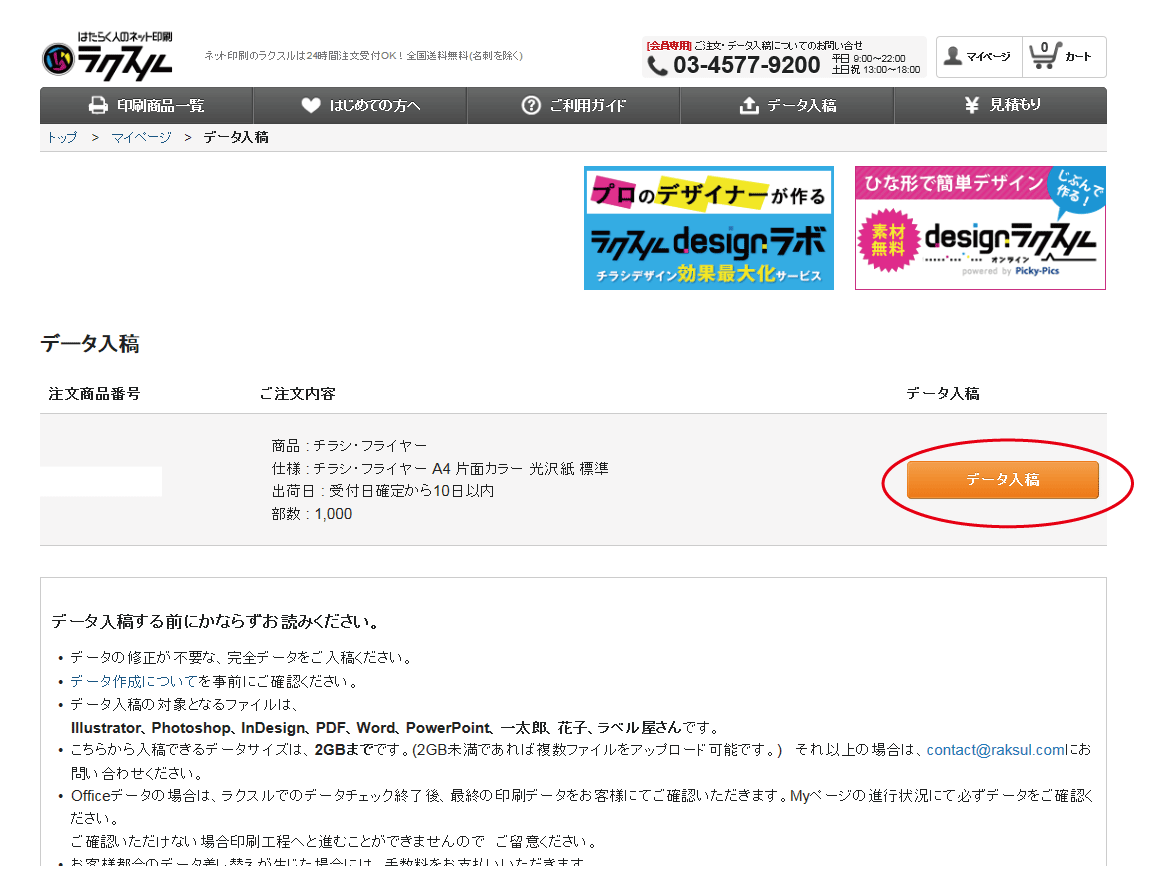Click phone number 03-4577-9200
1159x886 pixels.
coord(747,65)
